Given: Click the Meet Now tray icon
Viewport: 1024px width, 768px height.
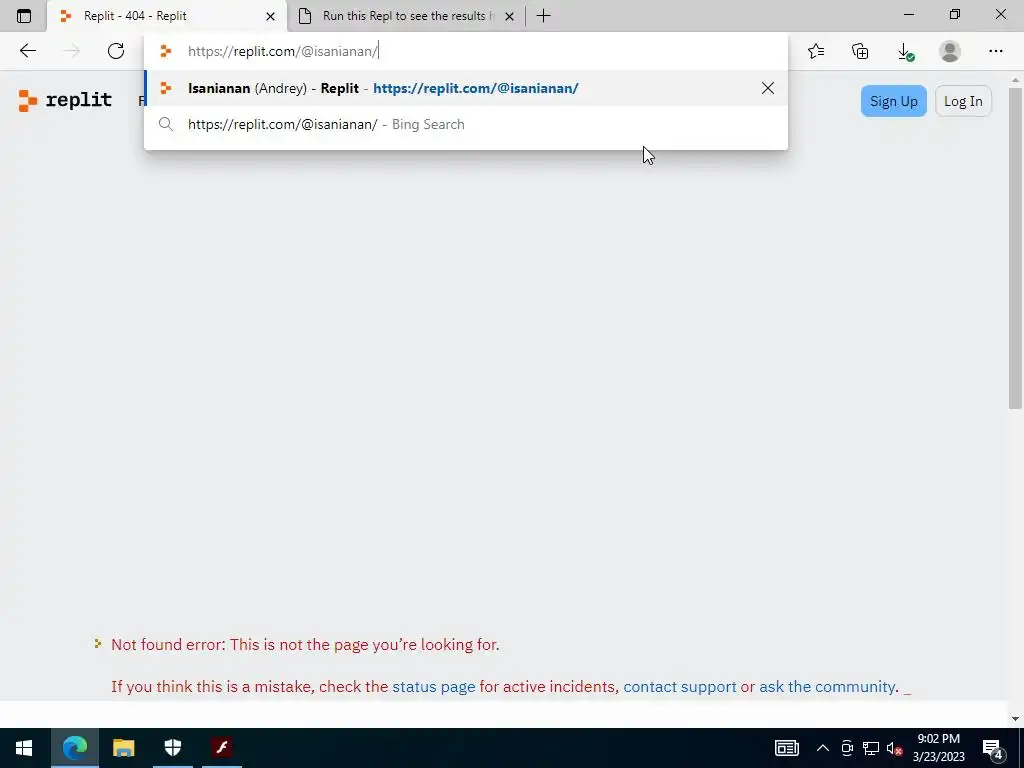Looking at the screenshot, I should tap(847, 748).
